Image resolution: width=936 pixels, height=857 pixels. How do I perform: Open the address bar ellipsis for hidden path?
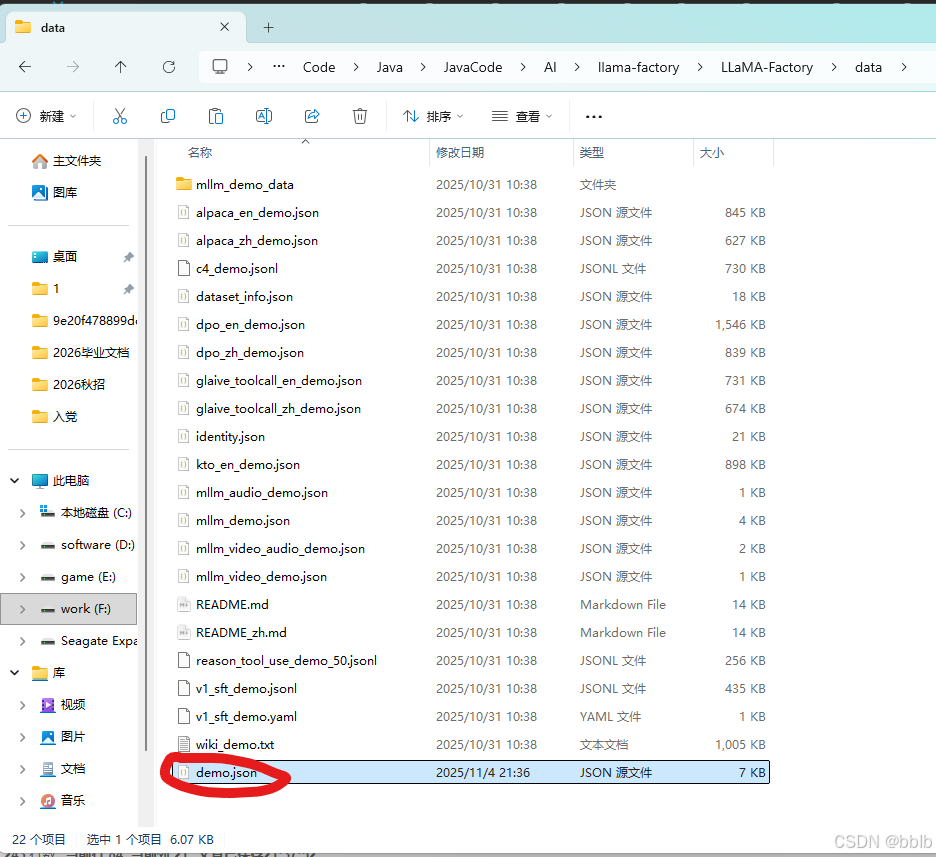(x=279, y=67)
